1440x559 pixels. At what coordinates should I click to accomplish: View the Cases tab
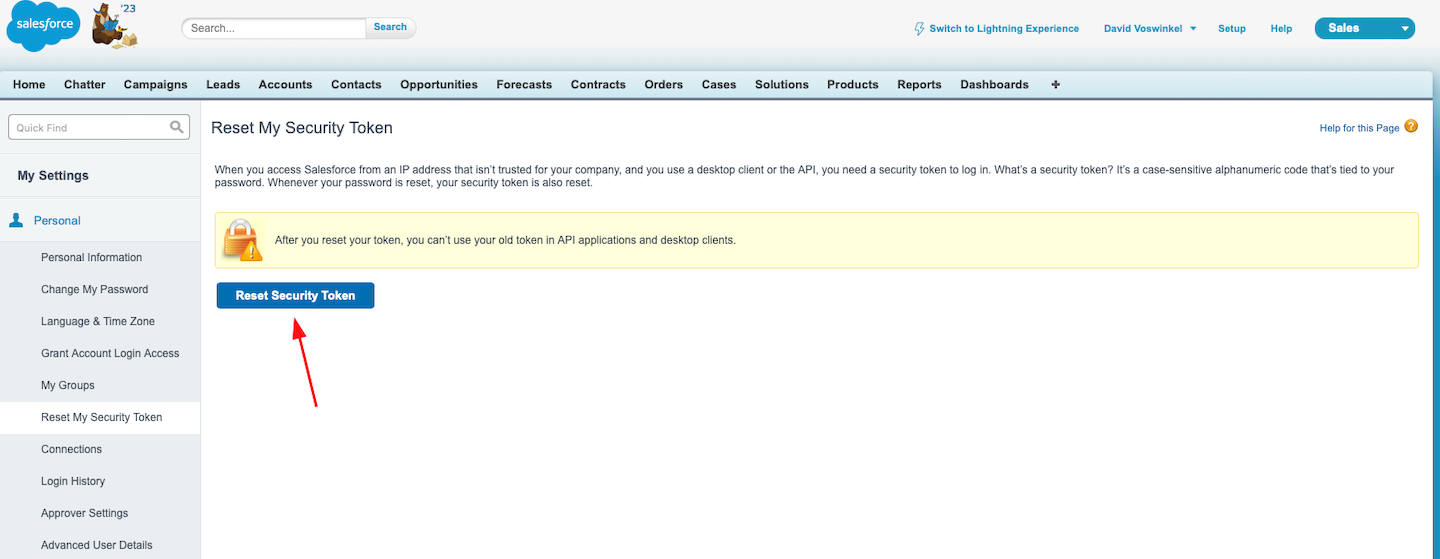pos(719,85)
